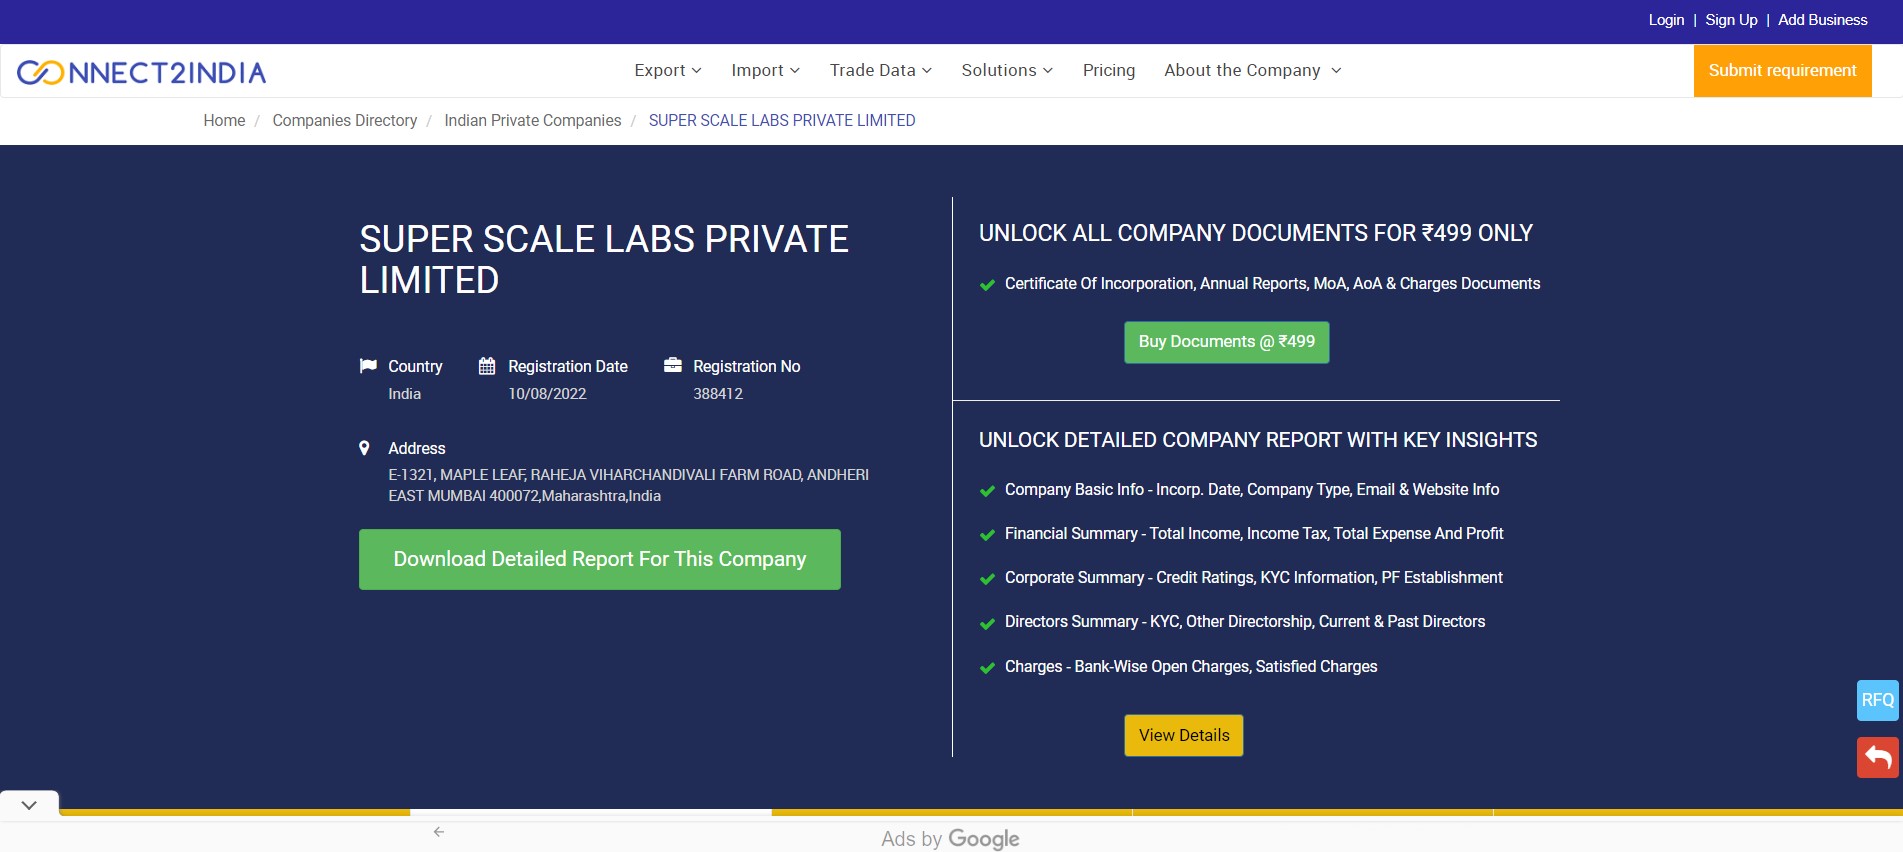The width and height of the screenshot is (1903, 852).
Task: Click registration date 10/08/2022
Action: tap(547, 394)
